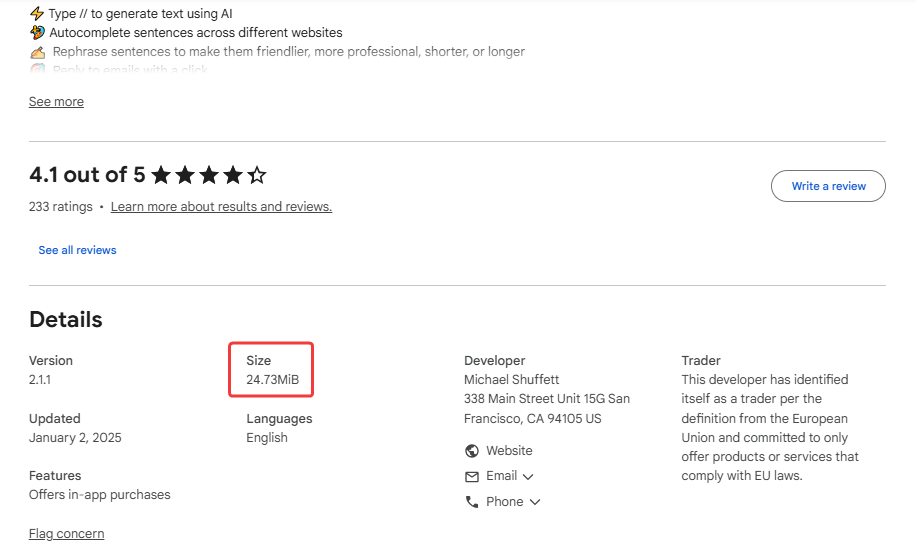Click the phone handset icon
This screenshot has height=549, width=916.
[x=472, y=502]
